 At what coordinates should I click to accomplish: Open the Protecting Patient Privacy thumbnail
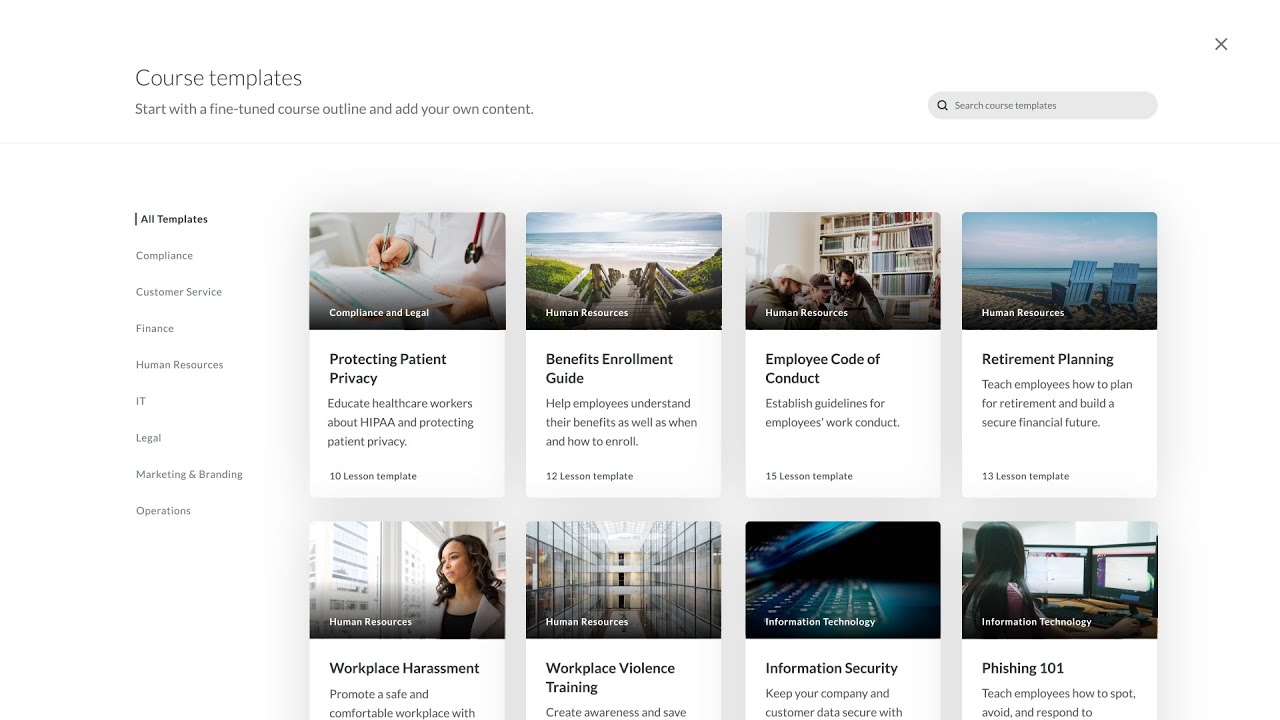click(x=407, y=271)
